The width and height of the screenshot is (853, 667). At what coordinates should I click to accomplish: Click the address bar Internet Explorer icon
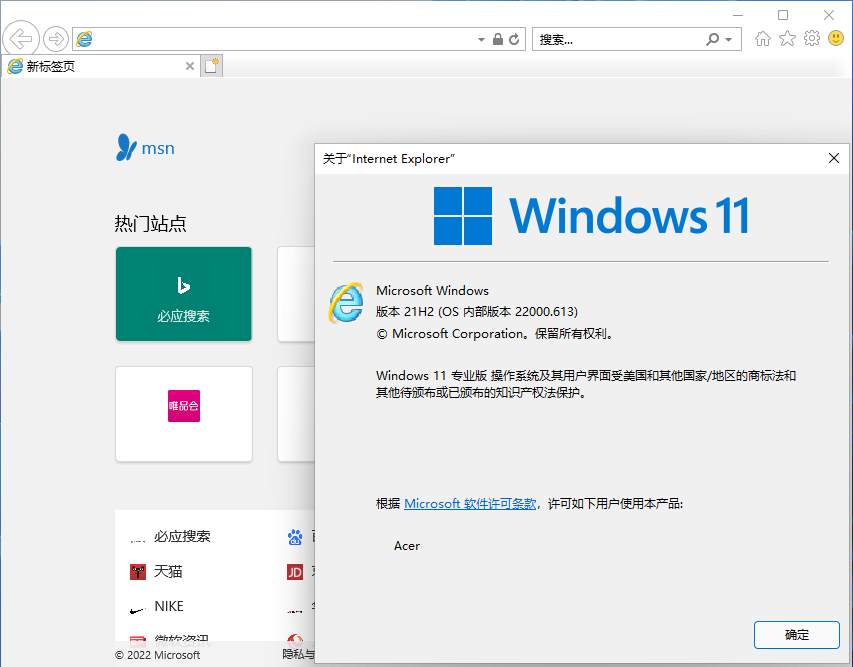84,39
